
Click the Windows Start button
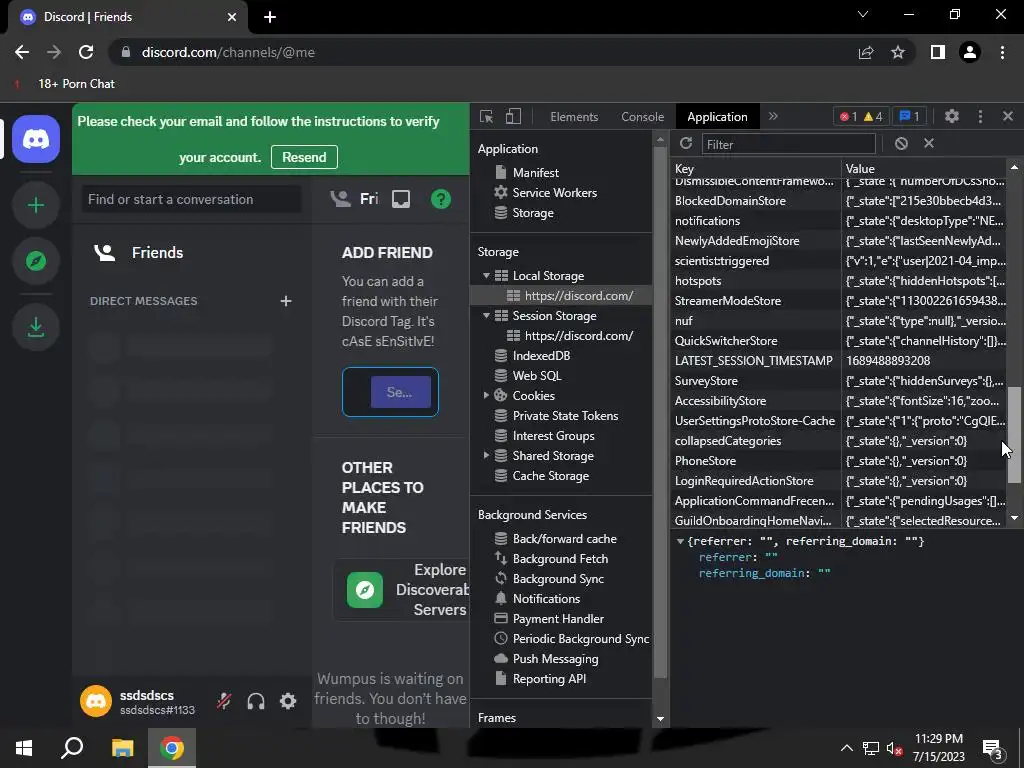pos(24,748)
